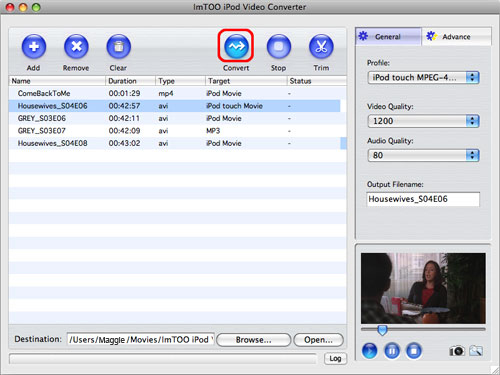The height and width of the screenshot is (375, 500).
Task: Click the 00:42:09 duration cell
Action: 124,131
